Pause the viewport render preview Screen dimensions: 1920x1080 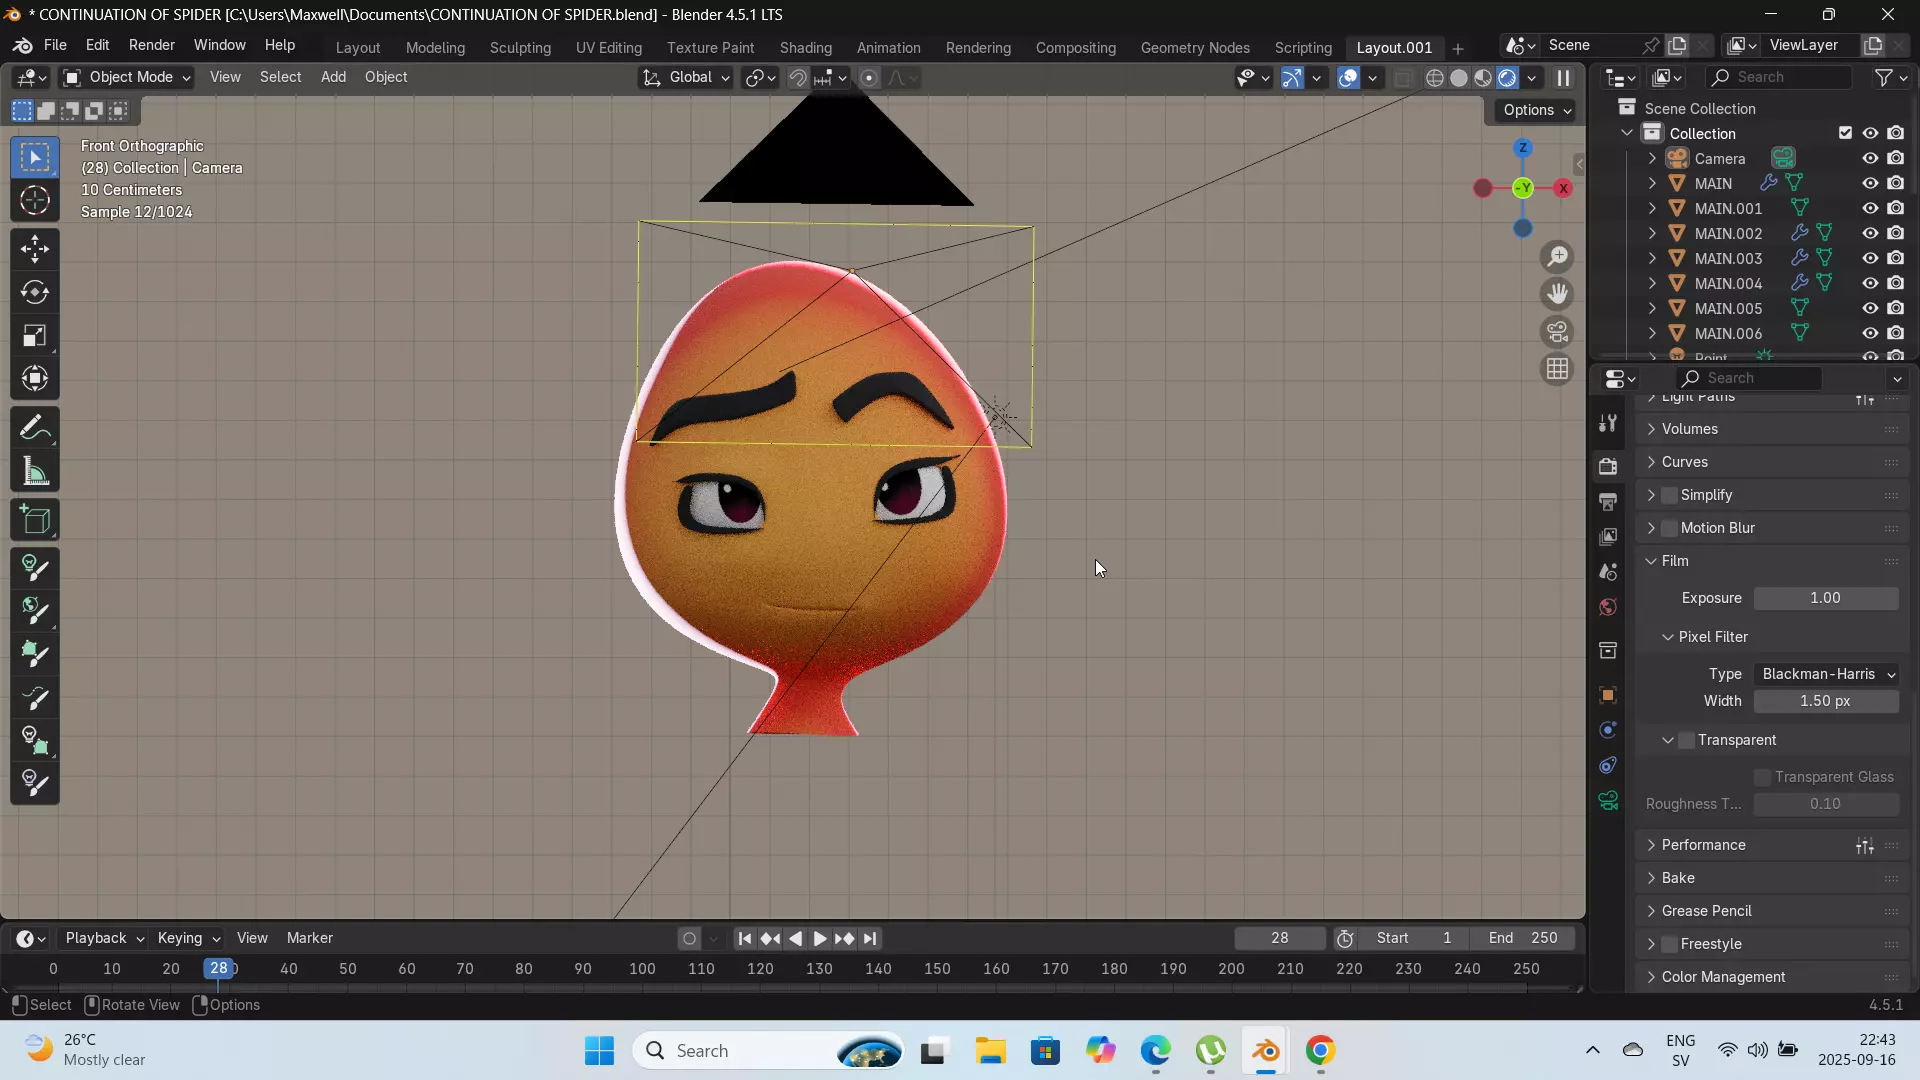coord(1564,78)
